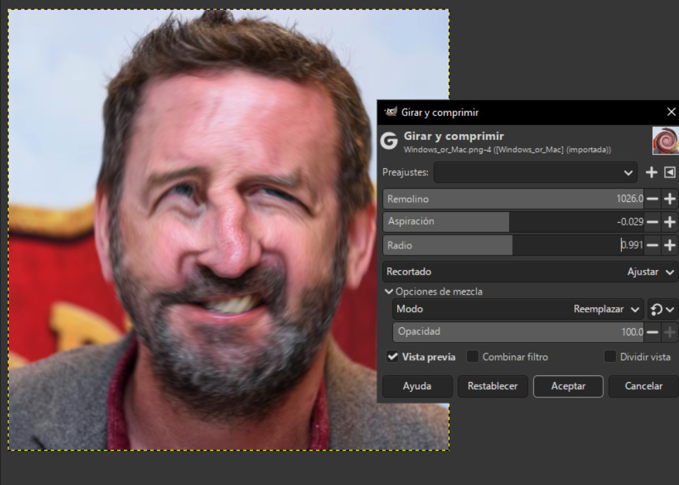Increase the Radio value with plus
The height and width of the screenshot is (485, 679).
click(670, 245)
